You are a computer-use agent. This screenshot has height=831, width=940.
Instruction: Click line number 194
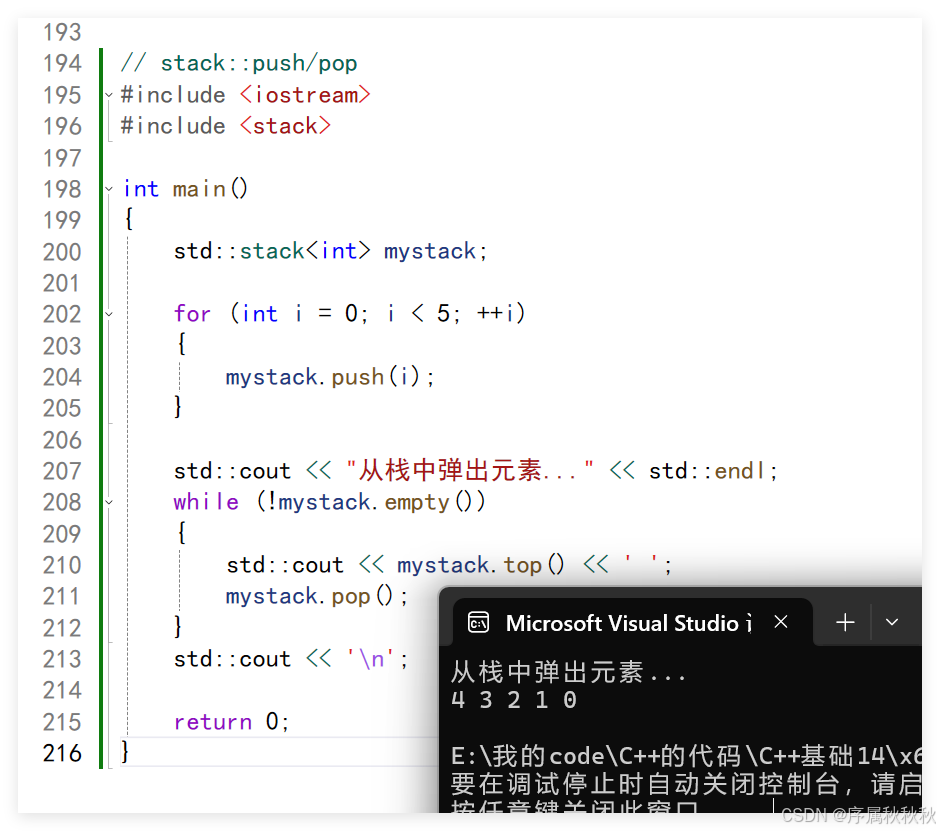point(62,64)
